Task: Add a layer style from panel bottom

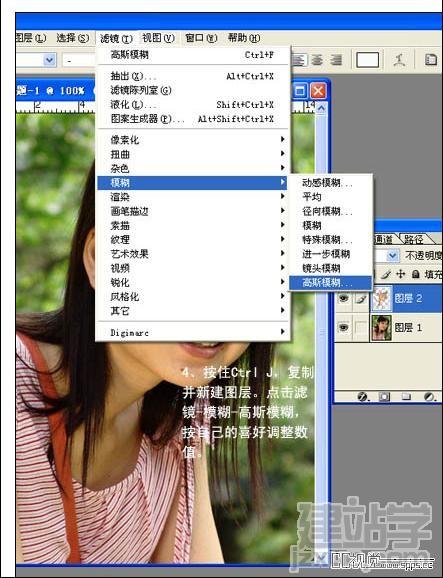Action: pos(363,397)
